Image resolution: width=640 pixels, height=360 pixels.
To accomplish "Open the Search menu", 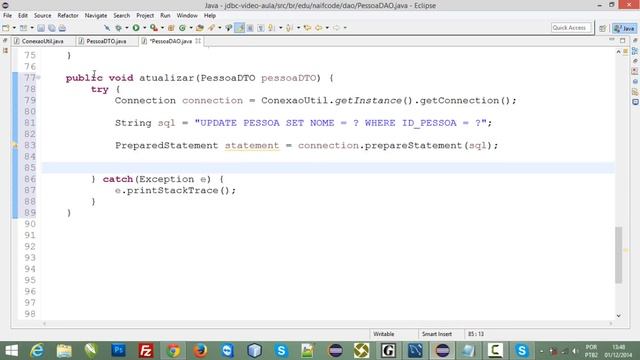I will [122, 16].
